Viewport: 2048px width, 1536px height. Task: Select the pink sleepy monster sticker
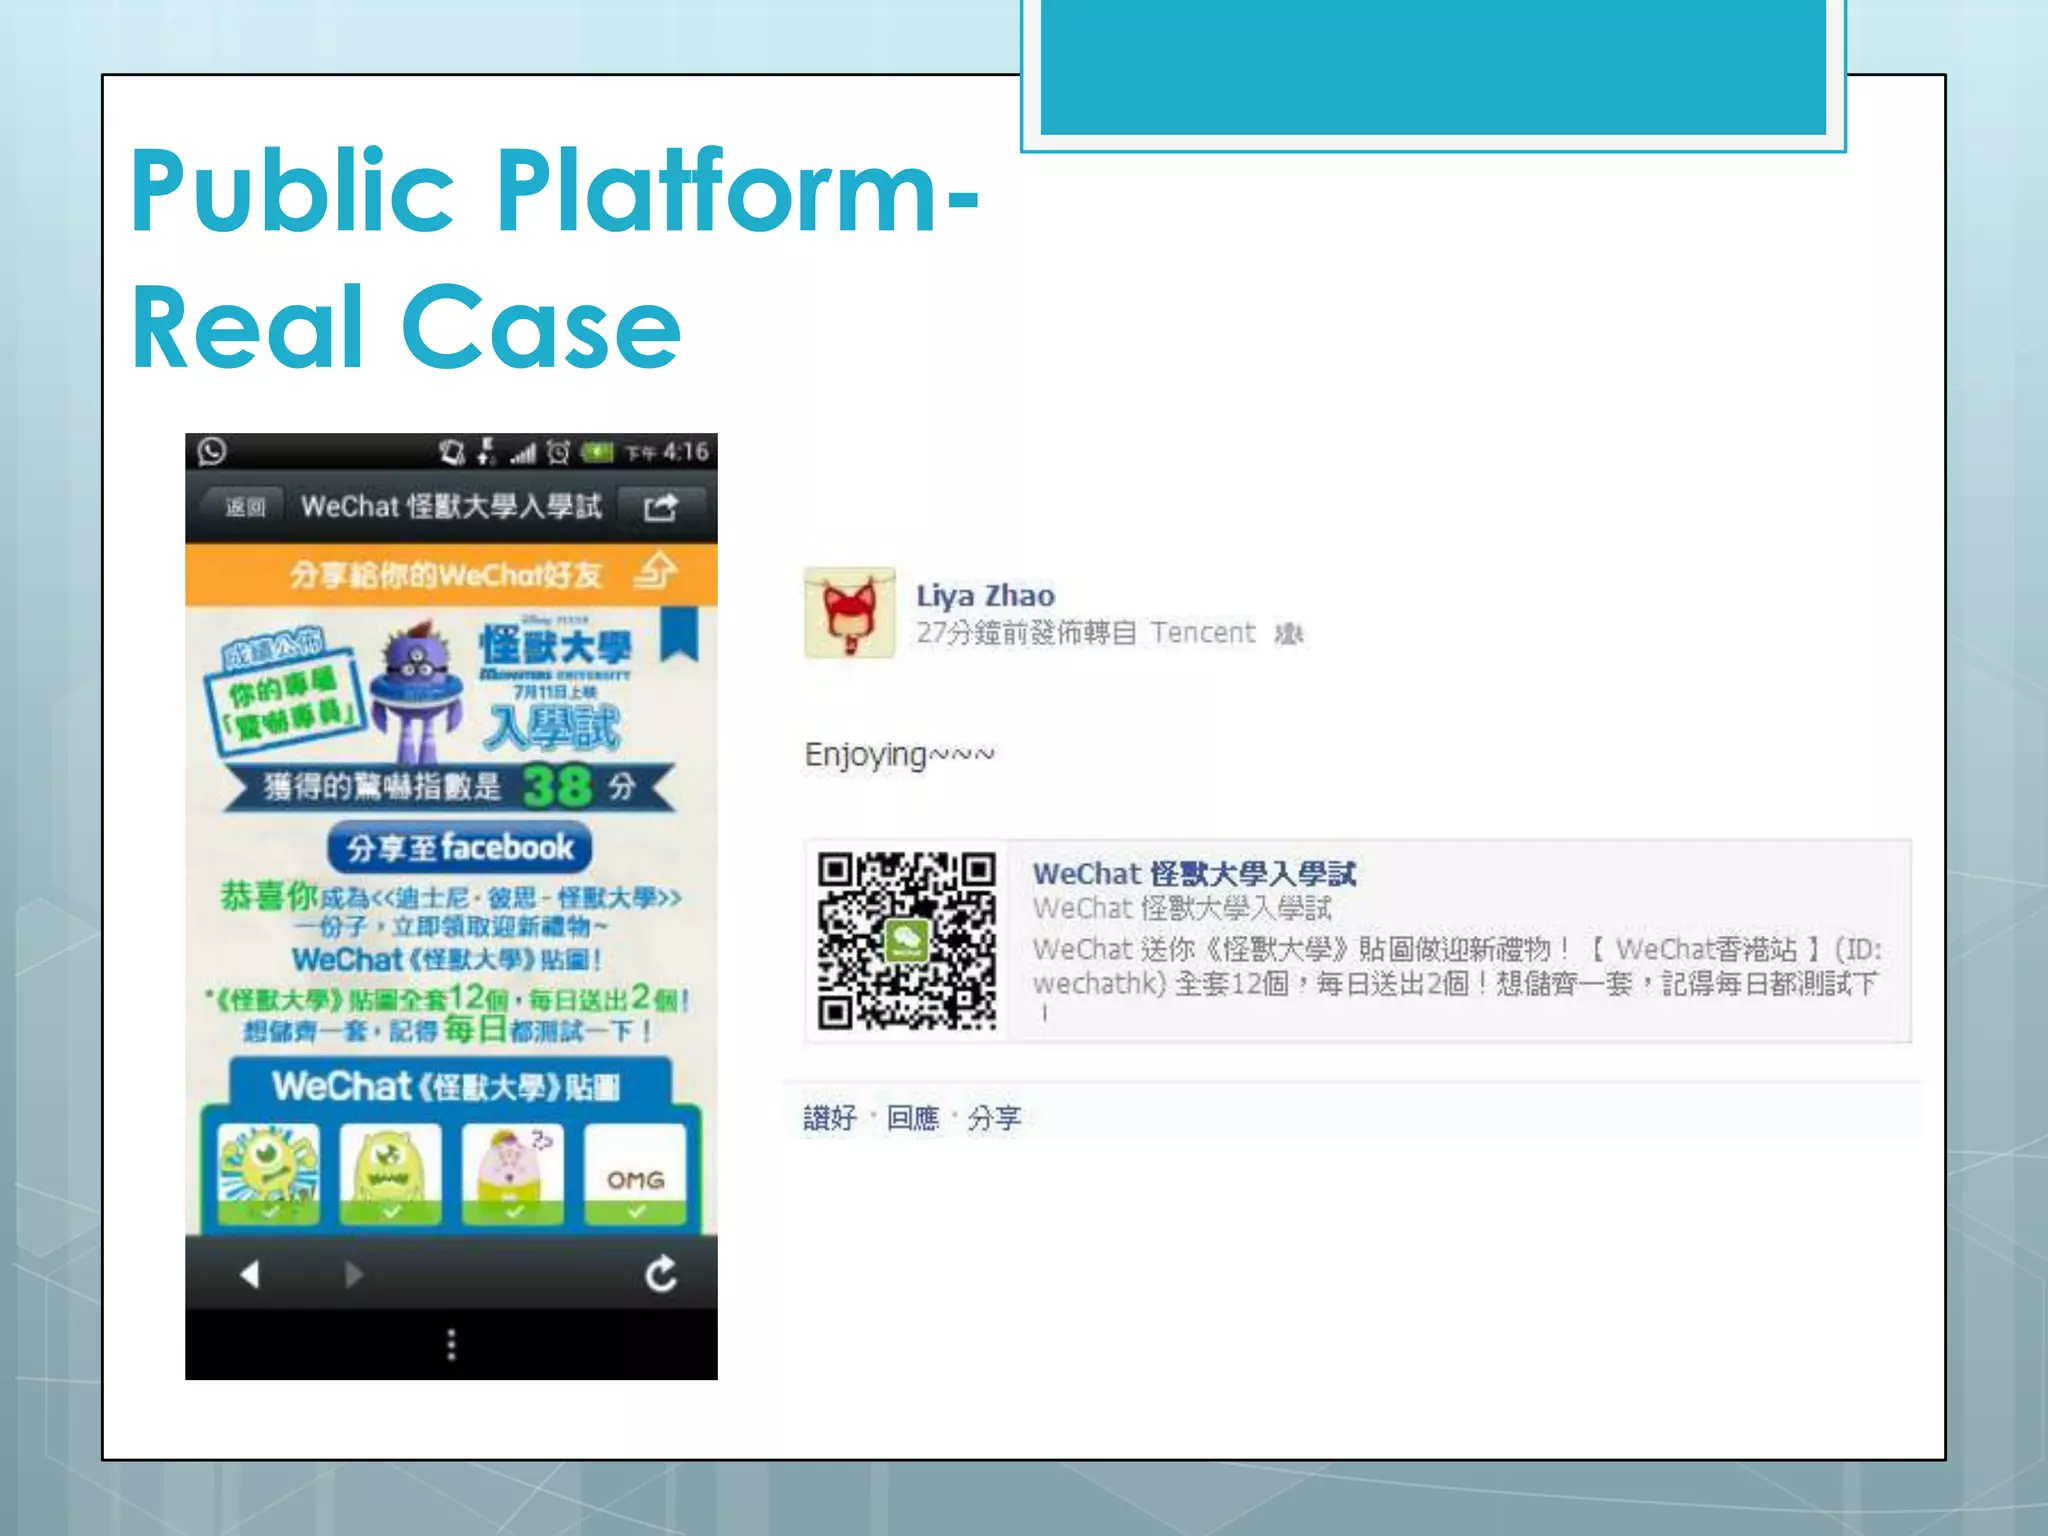click(x=513, y=1174)
